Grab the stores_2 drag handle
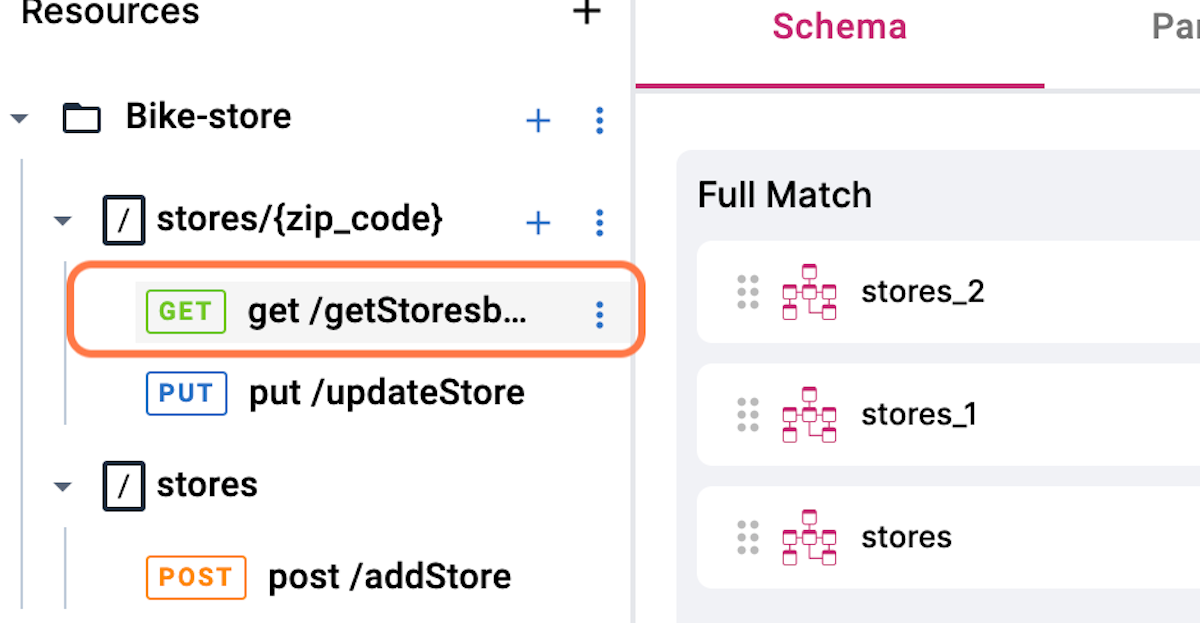This screenshot has height=623, width=1200. click(747, 292)
